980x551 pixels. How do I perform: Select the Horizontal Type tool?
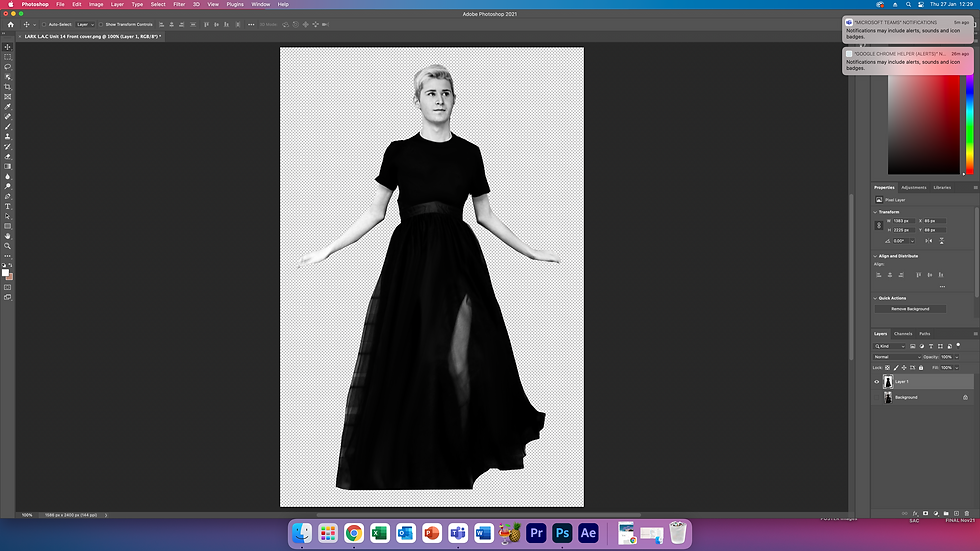pyautogui.click(x=8, y=206)
